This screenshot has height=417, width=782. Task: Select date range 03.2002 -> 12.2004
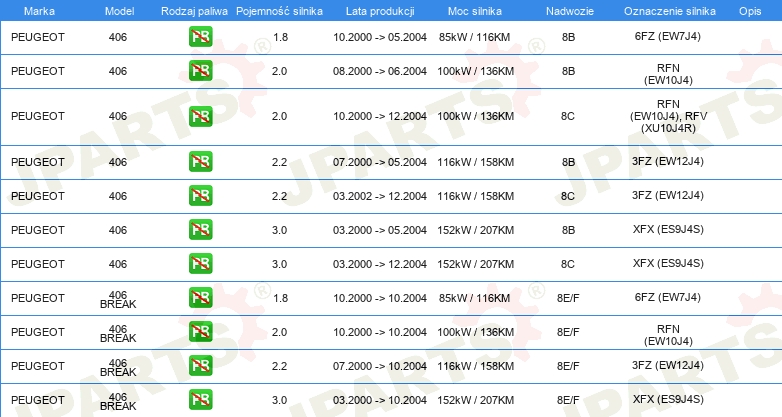pyautogui.click(x=380, y=196)
